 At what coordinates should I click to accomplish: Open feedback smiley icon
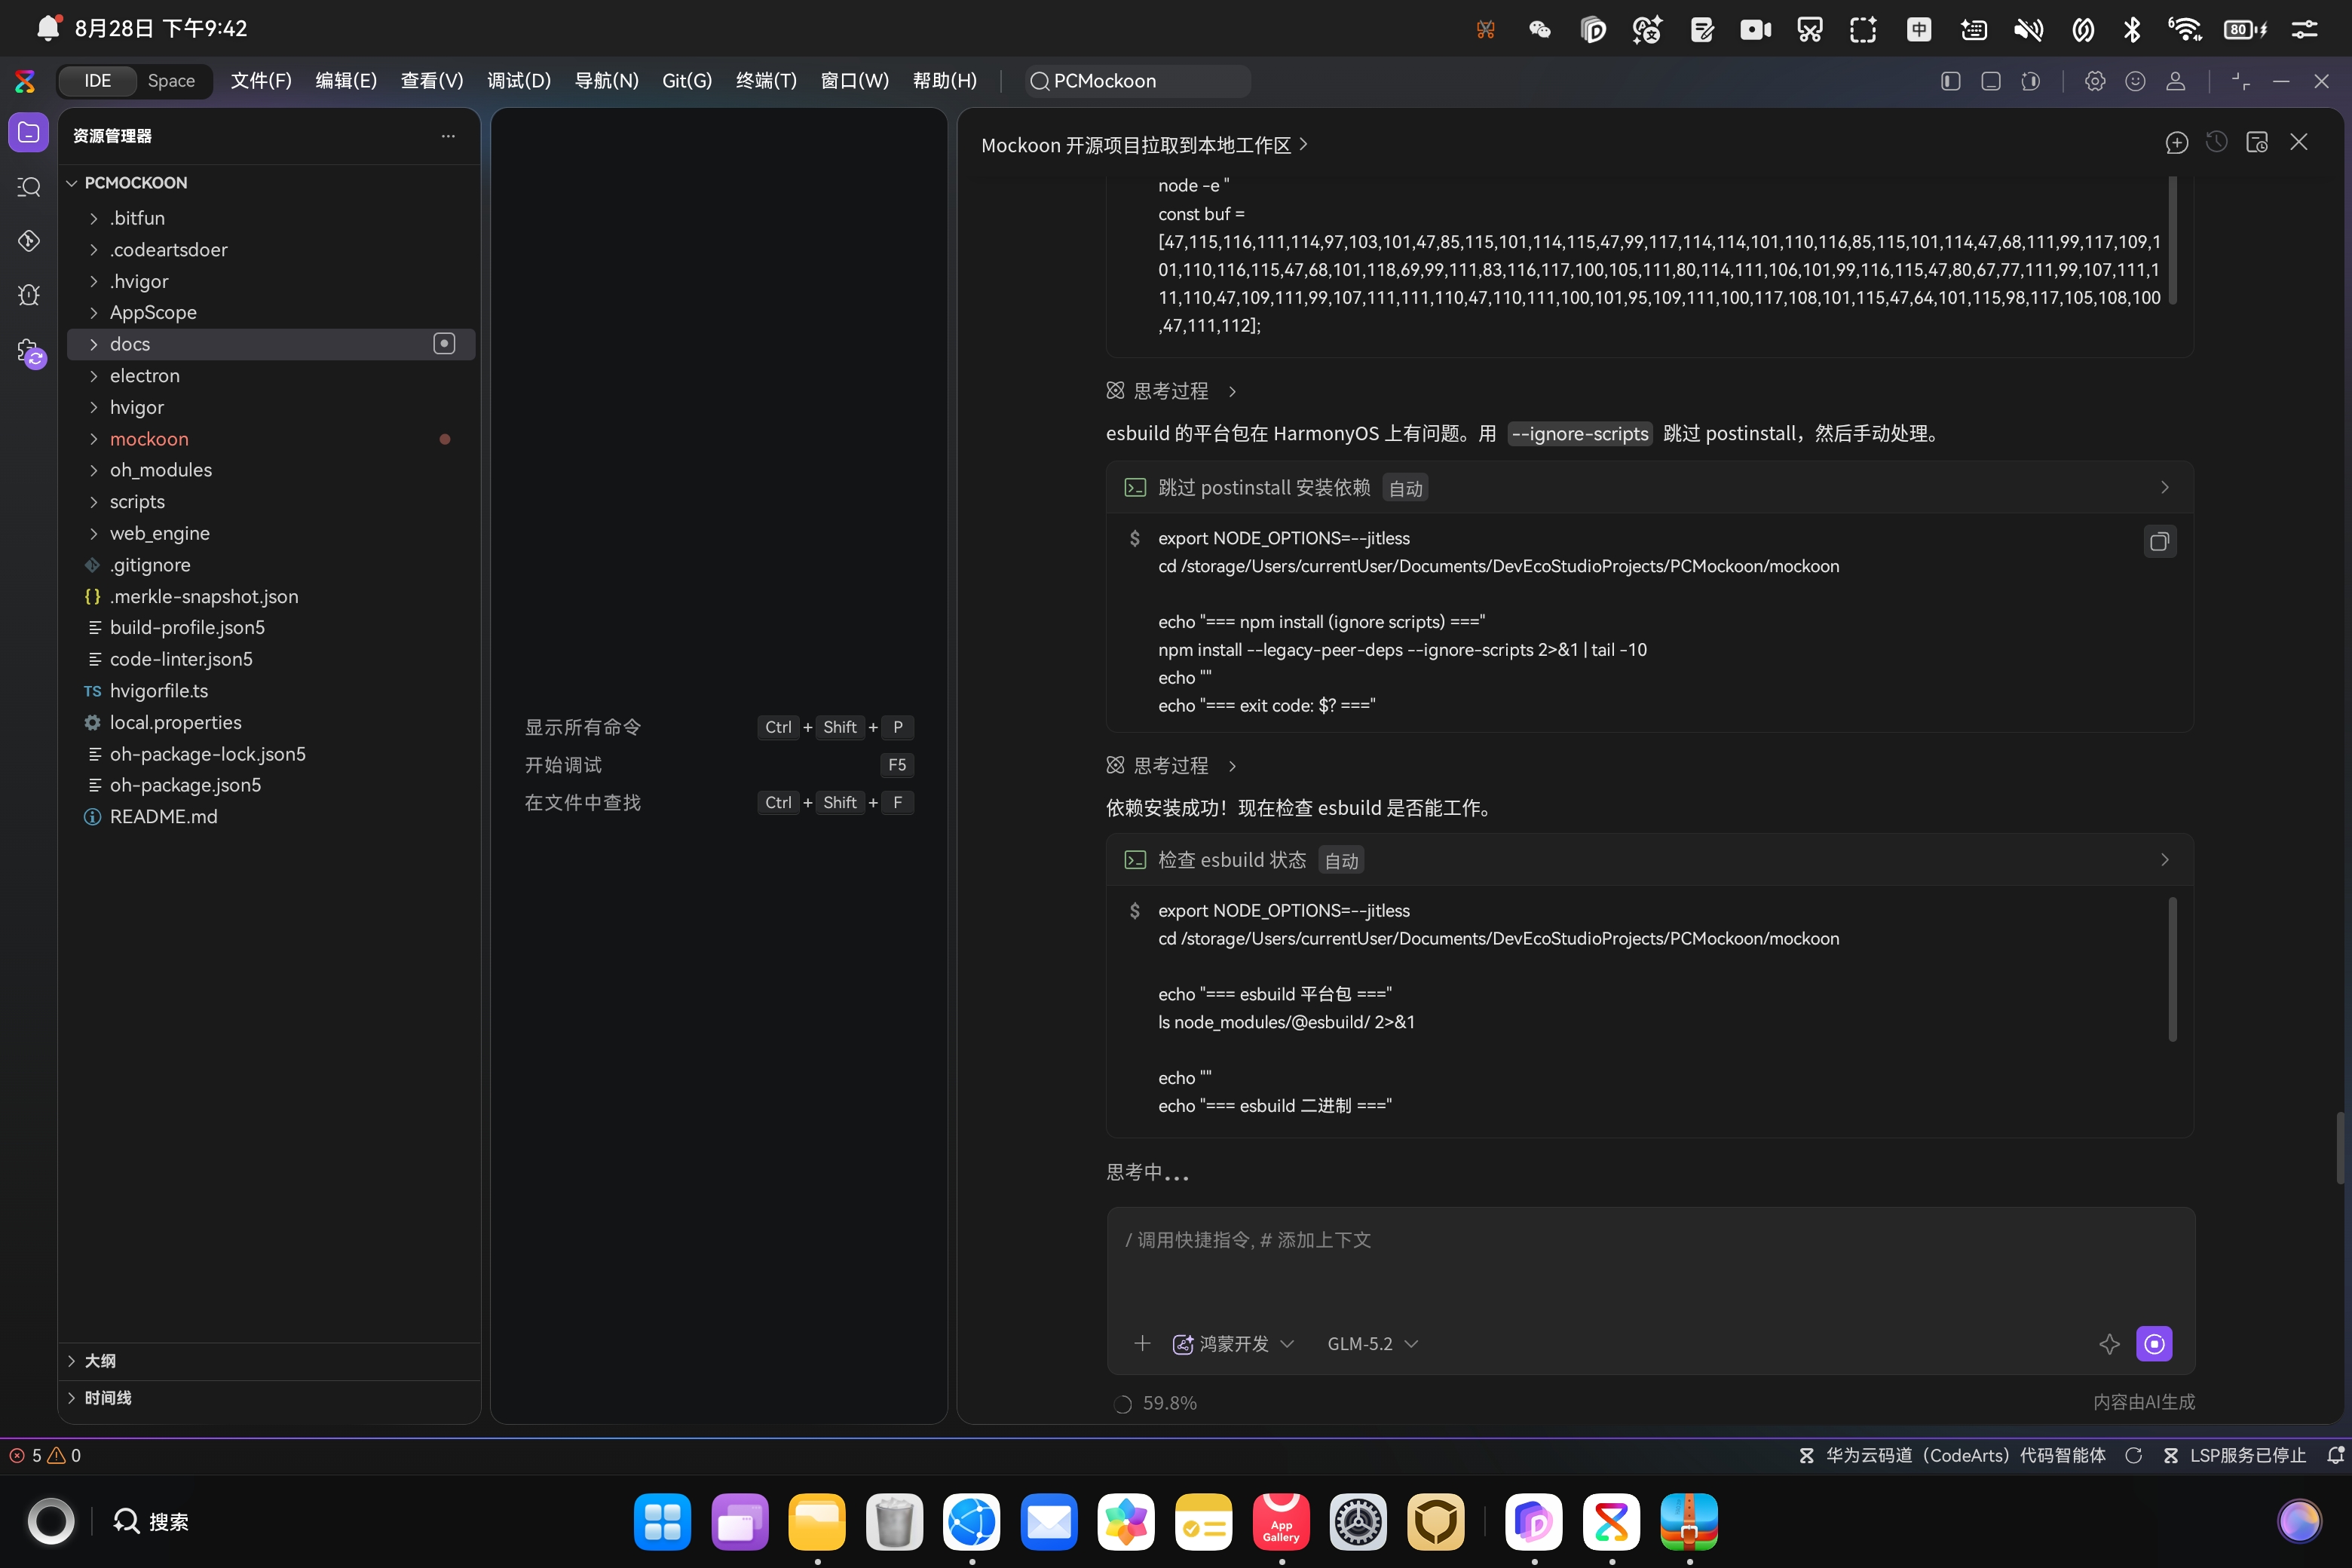pos(2135,81)
